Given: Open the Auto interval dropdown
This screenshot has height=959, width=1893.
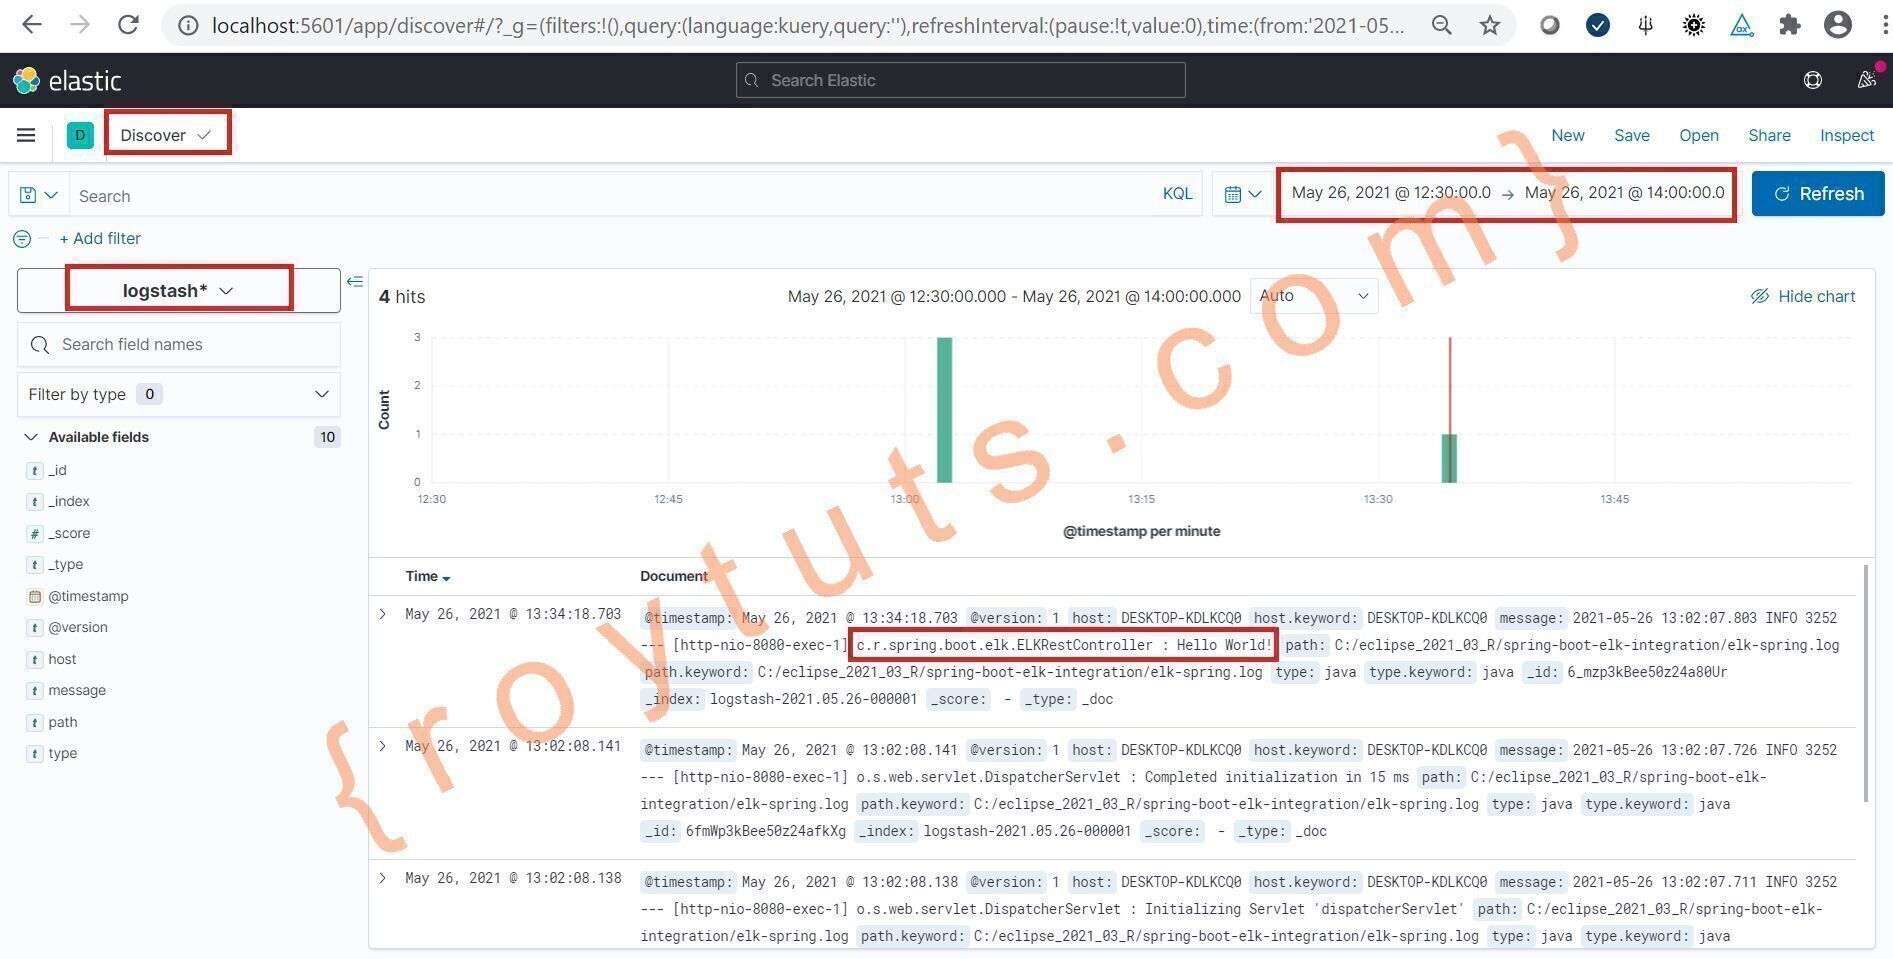Looking at the screenshot, I should (1314, 296).
